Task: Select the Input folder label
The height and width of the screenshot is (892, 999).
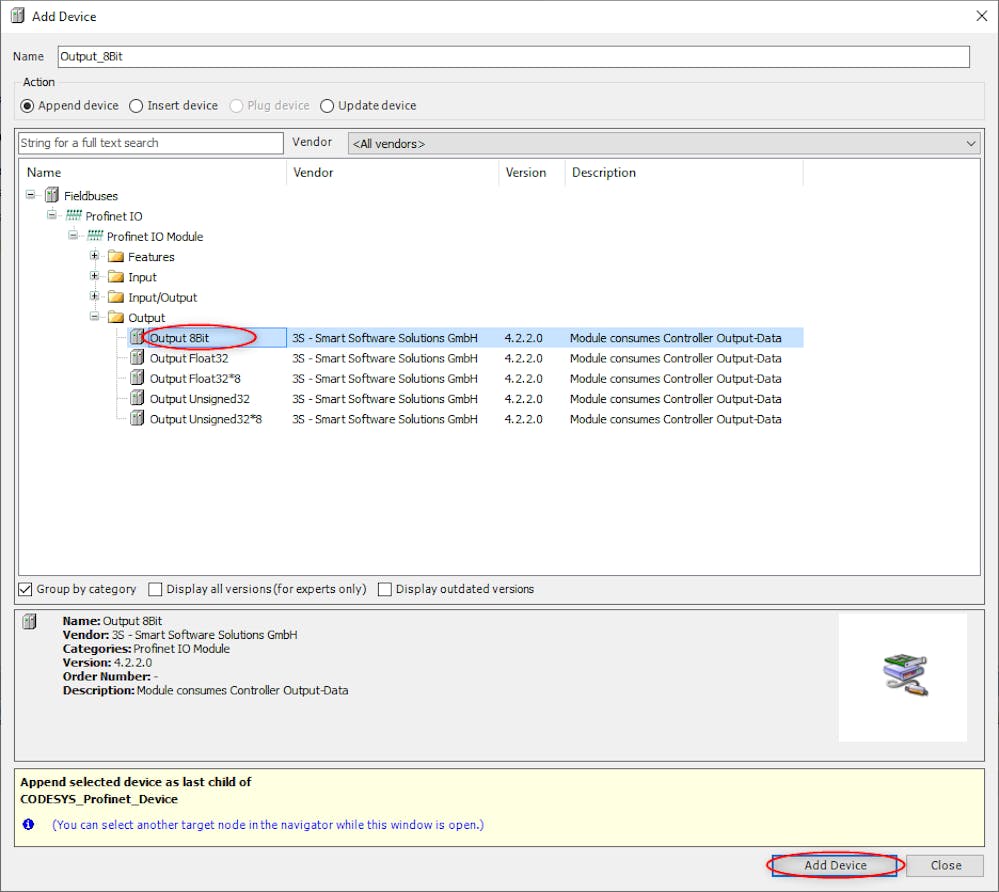Action: click(142, 277)
